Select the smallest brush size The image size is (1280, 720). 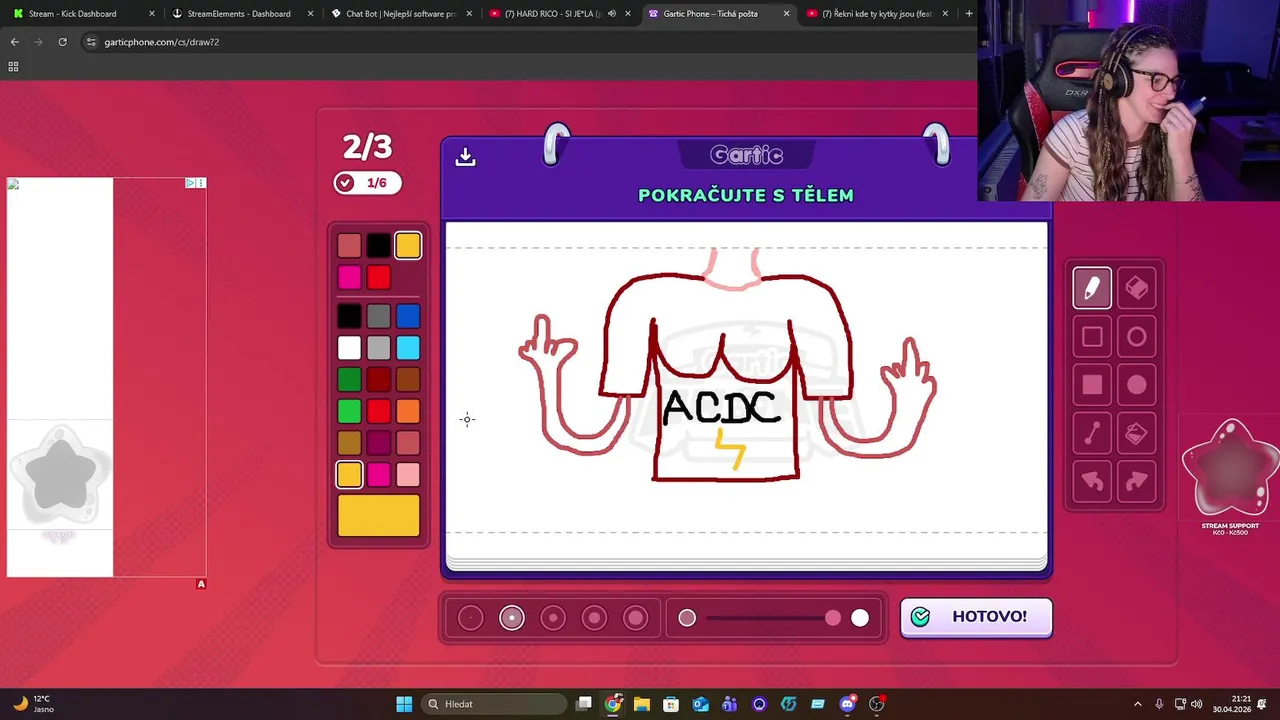point(470,618)
